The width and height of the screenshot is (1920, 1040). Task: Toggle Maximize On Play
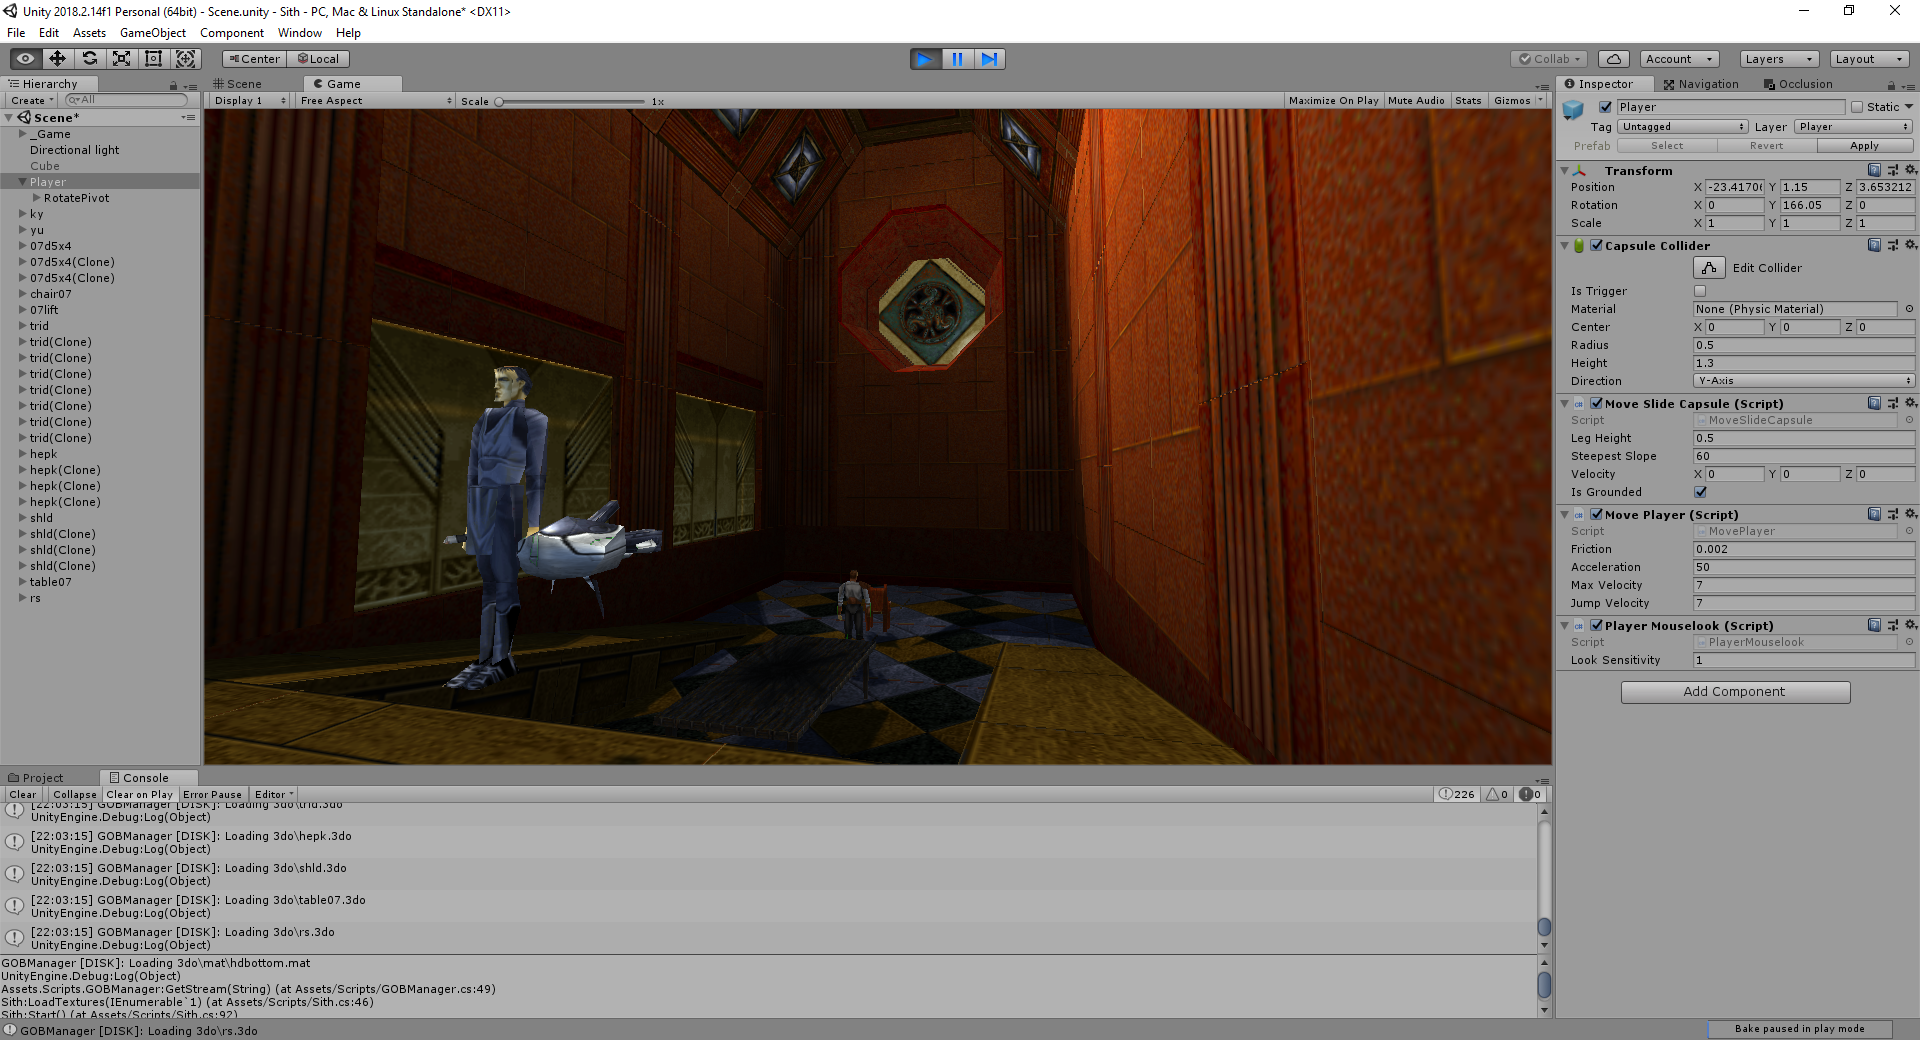(1333, 101)
